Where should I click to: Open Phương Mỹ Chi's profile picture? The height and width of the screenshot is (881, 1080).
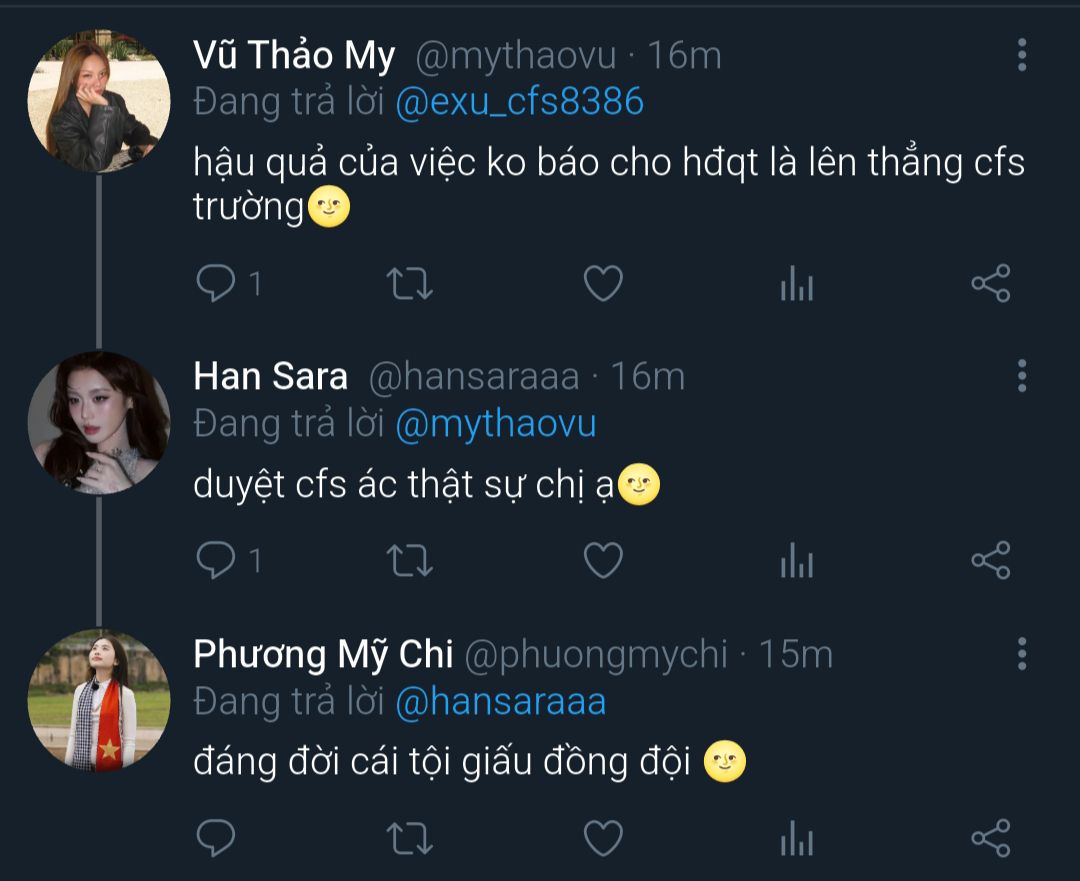[x=98, y=700]
